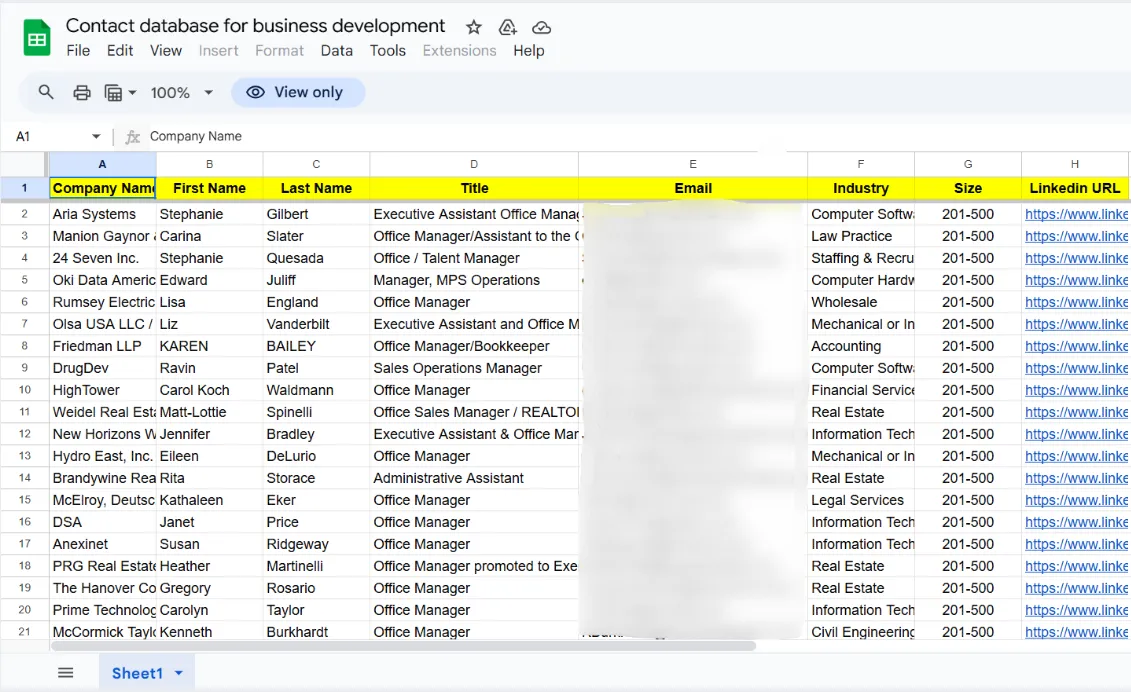Star this spreadsheet document
This screenshot has width=1131, height=692.
473,27
